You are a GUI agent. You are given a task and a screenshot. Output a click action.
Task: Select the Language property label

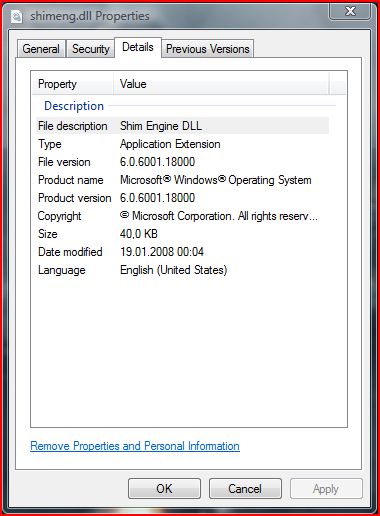click(x=62, y=270)
